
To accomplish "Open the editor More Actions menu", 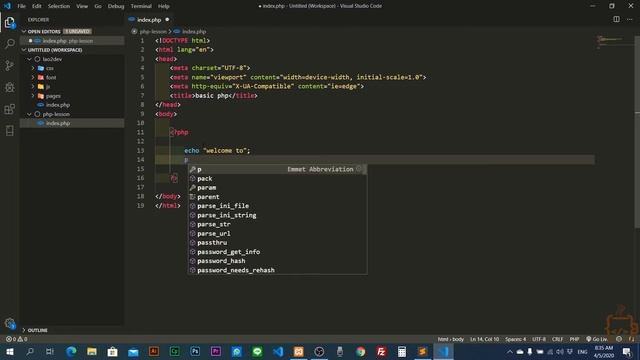I will (630, 19).
